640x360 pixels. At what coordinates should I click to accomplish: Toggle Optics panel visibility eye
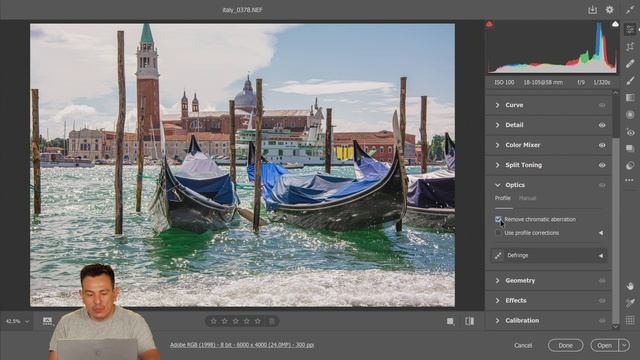pos(602,185)
